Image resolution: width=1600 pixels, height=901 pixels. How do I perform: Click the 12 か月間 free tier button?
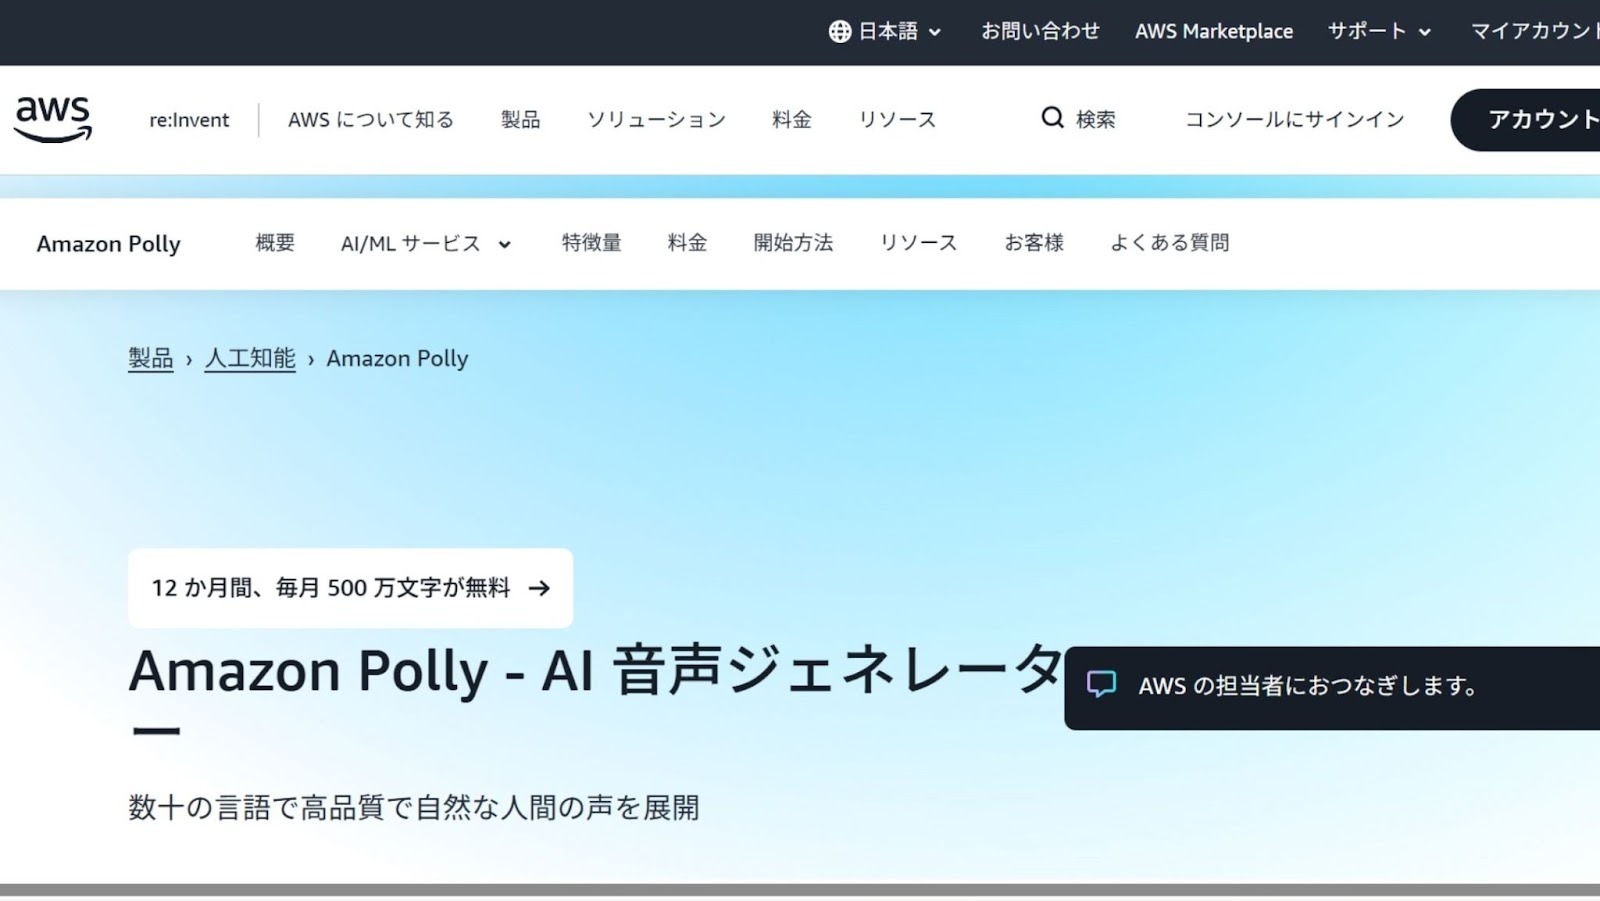(x=350, y=588)
